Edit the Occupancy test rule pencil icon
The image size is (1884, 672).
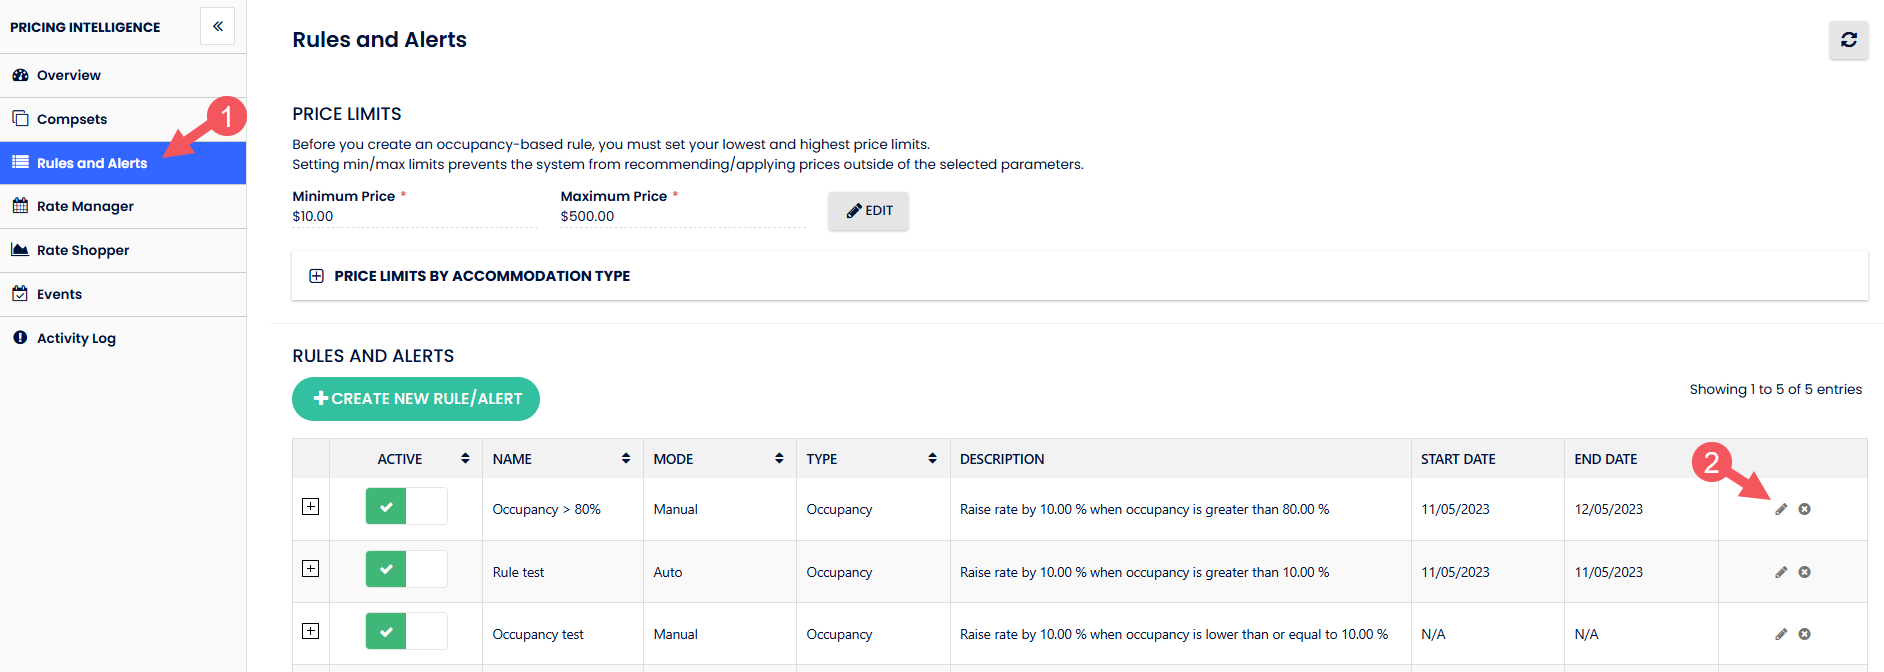coord(1781,634)
